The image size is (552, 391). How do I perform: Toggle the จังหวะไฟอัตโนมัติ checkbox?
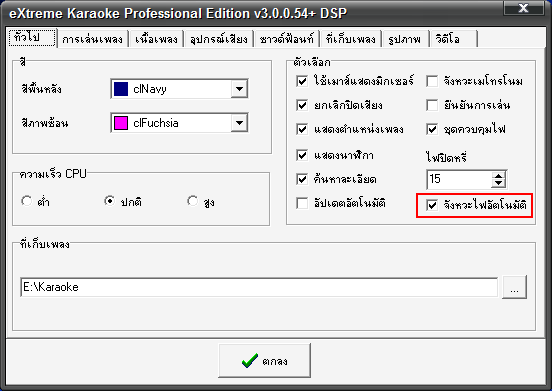pyautogui.click(x=432, y=205)
